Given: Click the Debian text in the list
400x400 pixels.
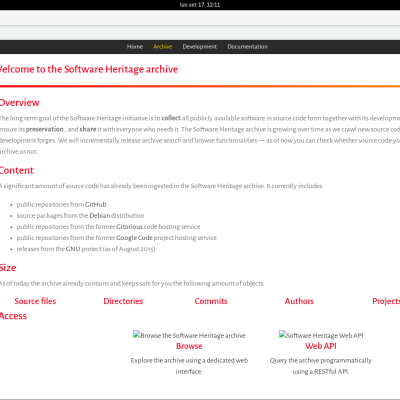Looking at the screenshot, I should [x=100, y=215].
